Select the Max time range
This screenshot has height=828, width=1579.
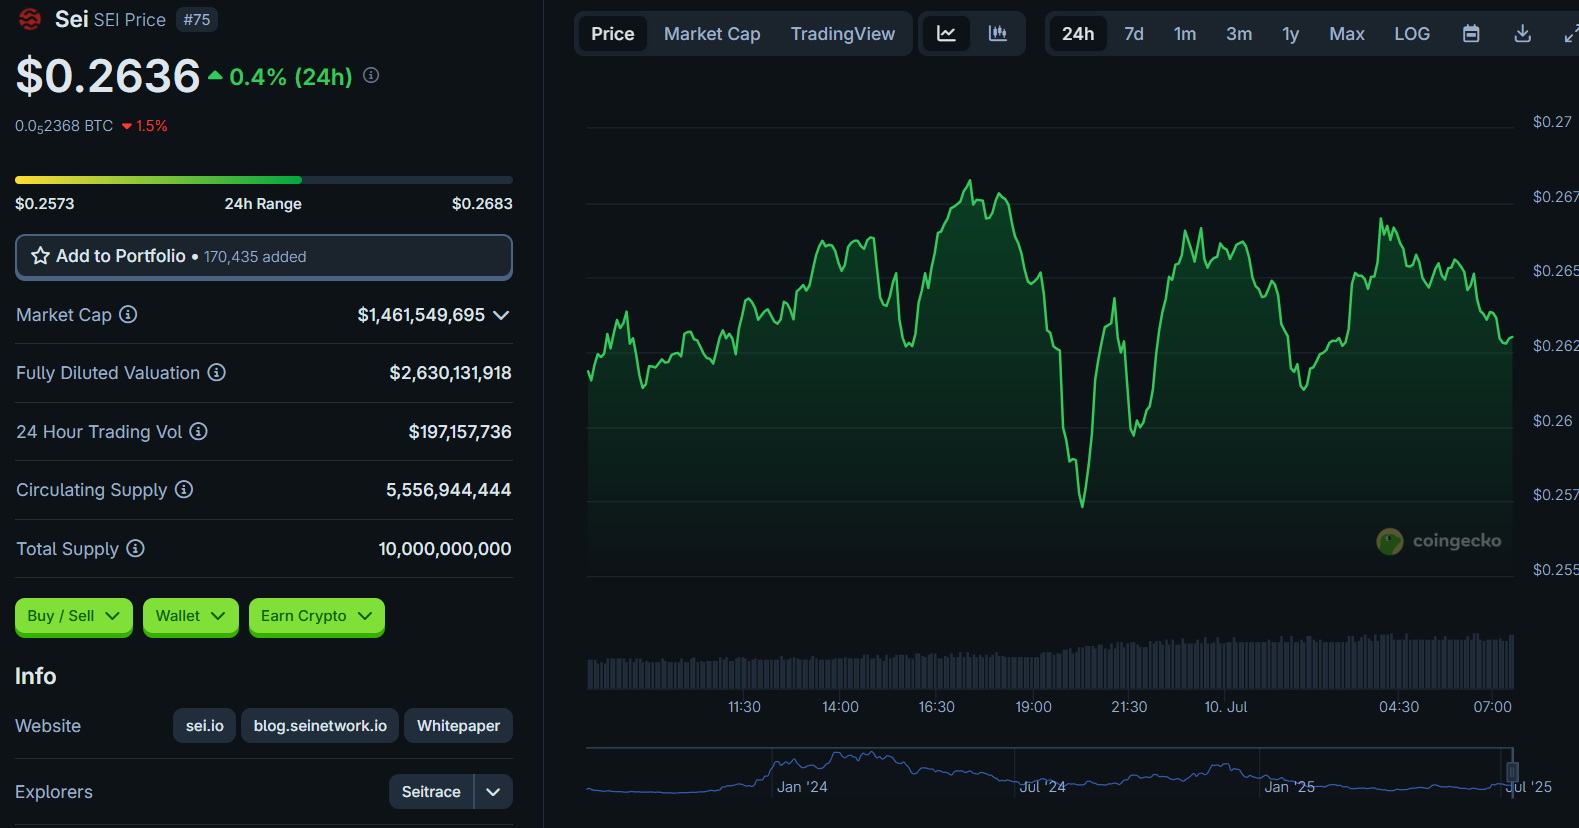pyautogui.click(x=1347, y=34)
